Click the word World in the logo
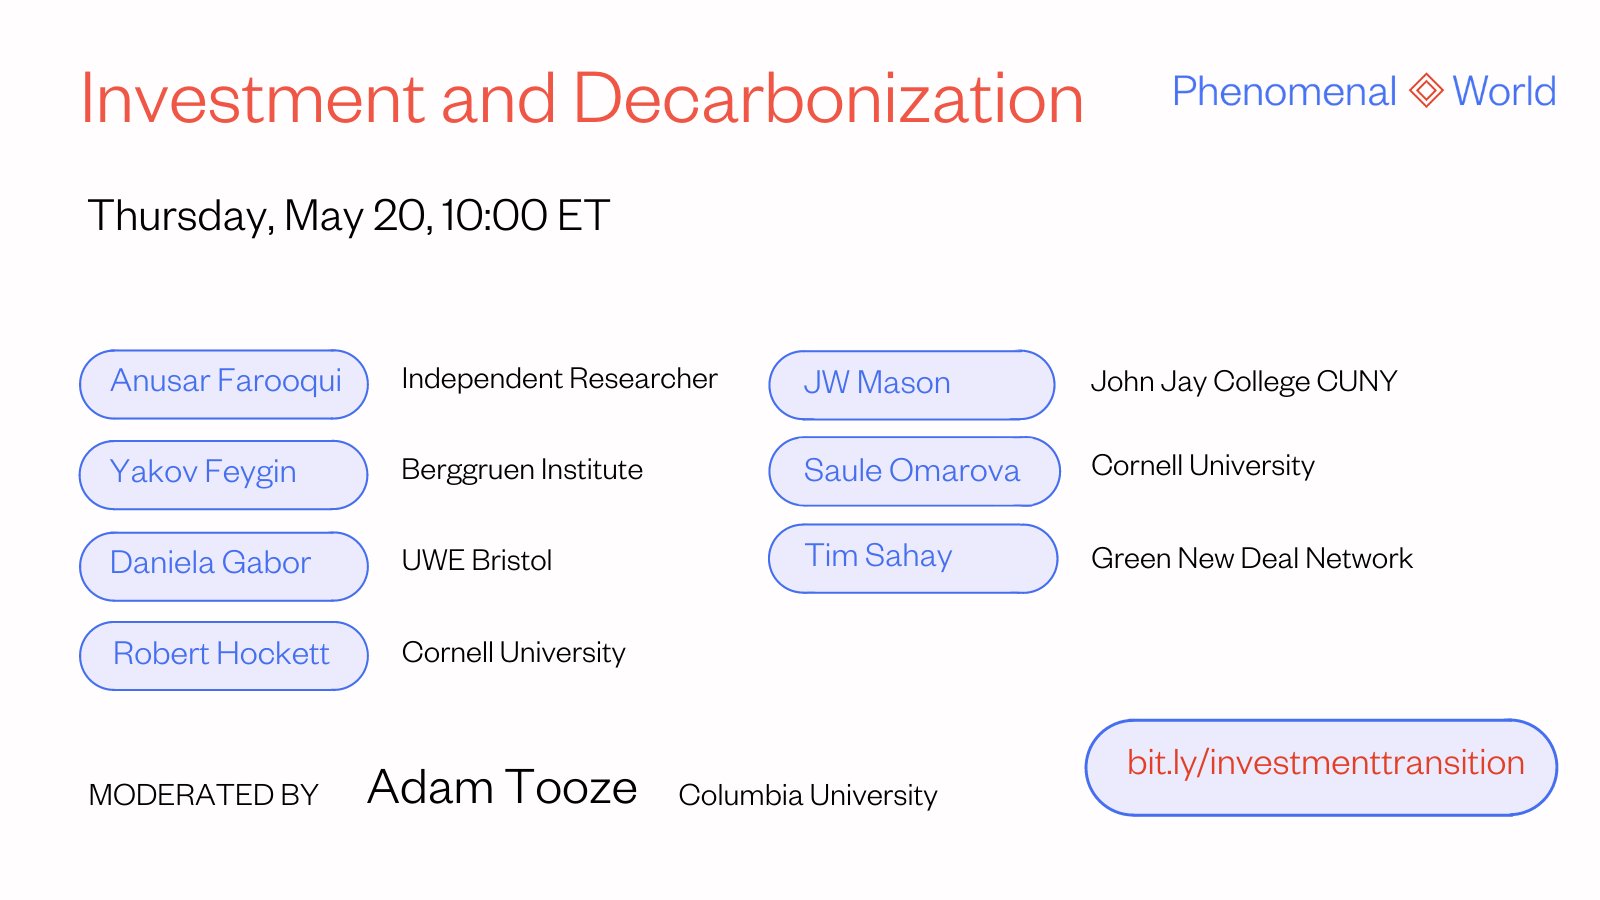This screenshot has height=900, width=1600. [x=1504, y=92]
